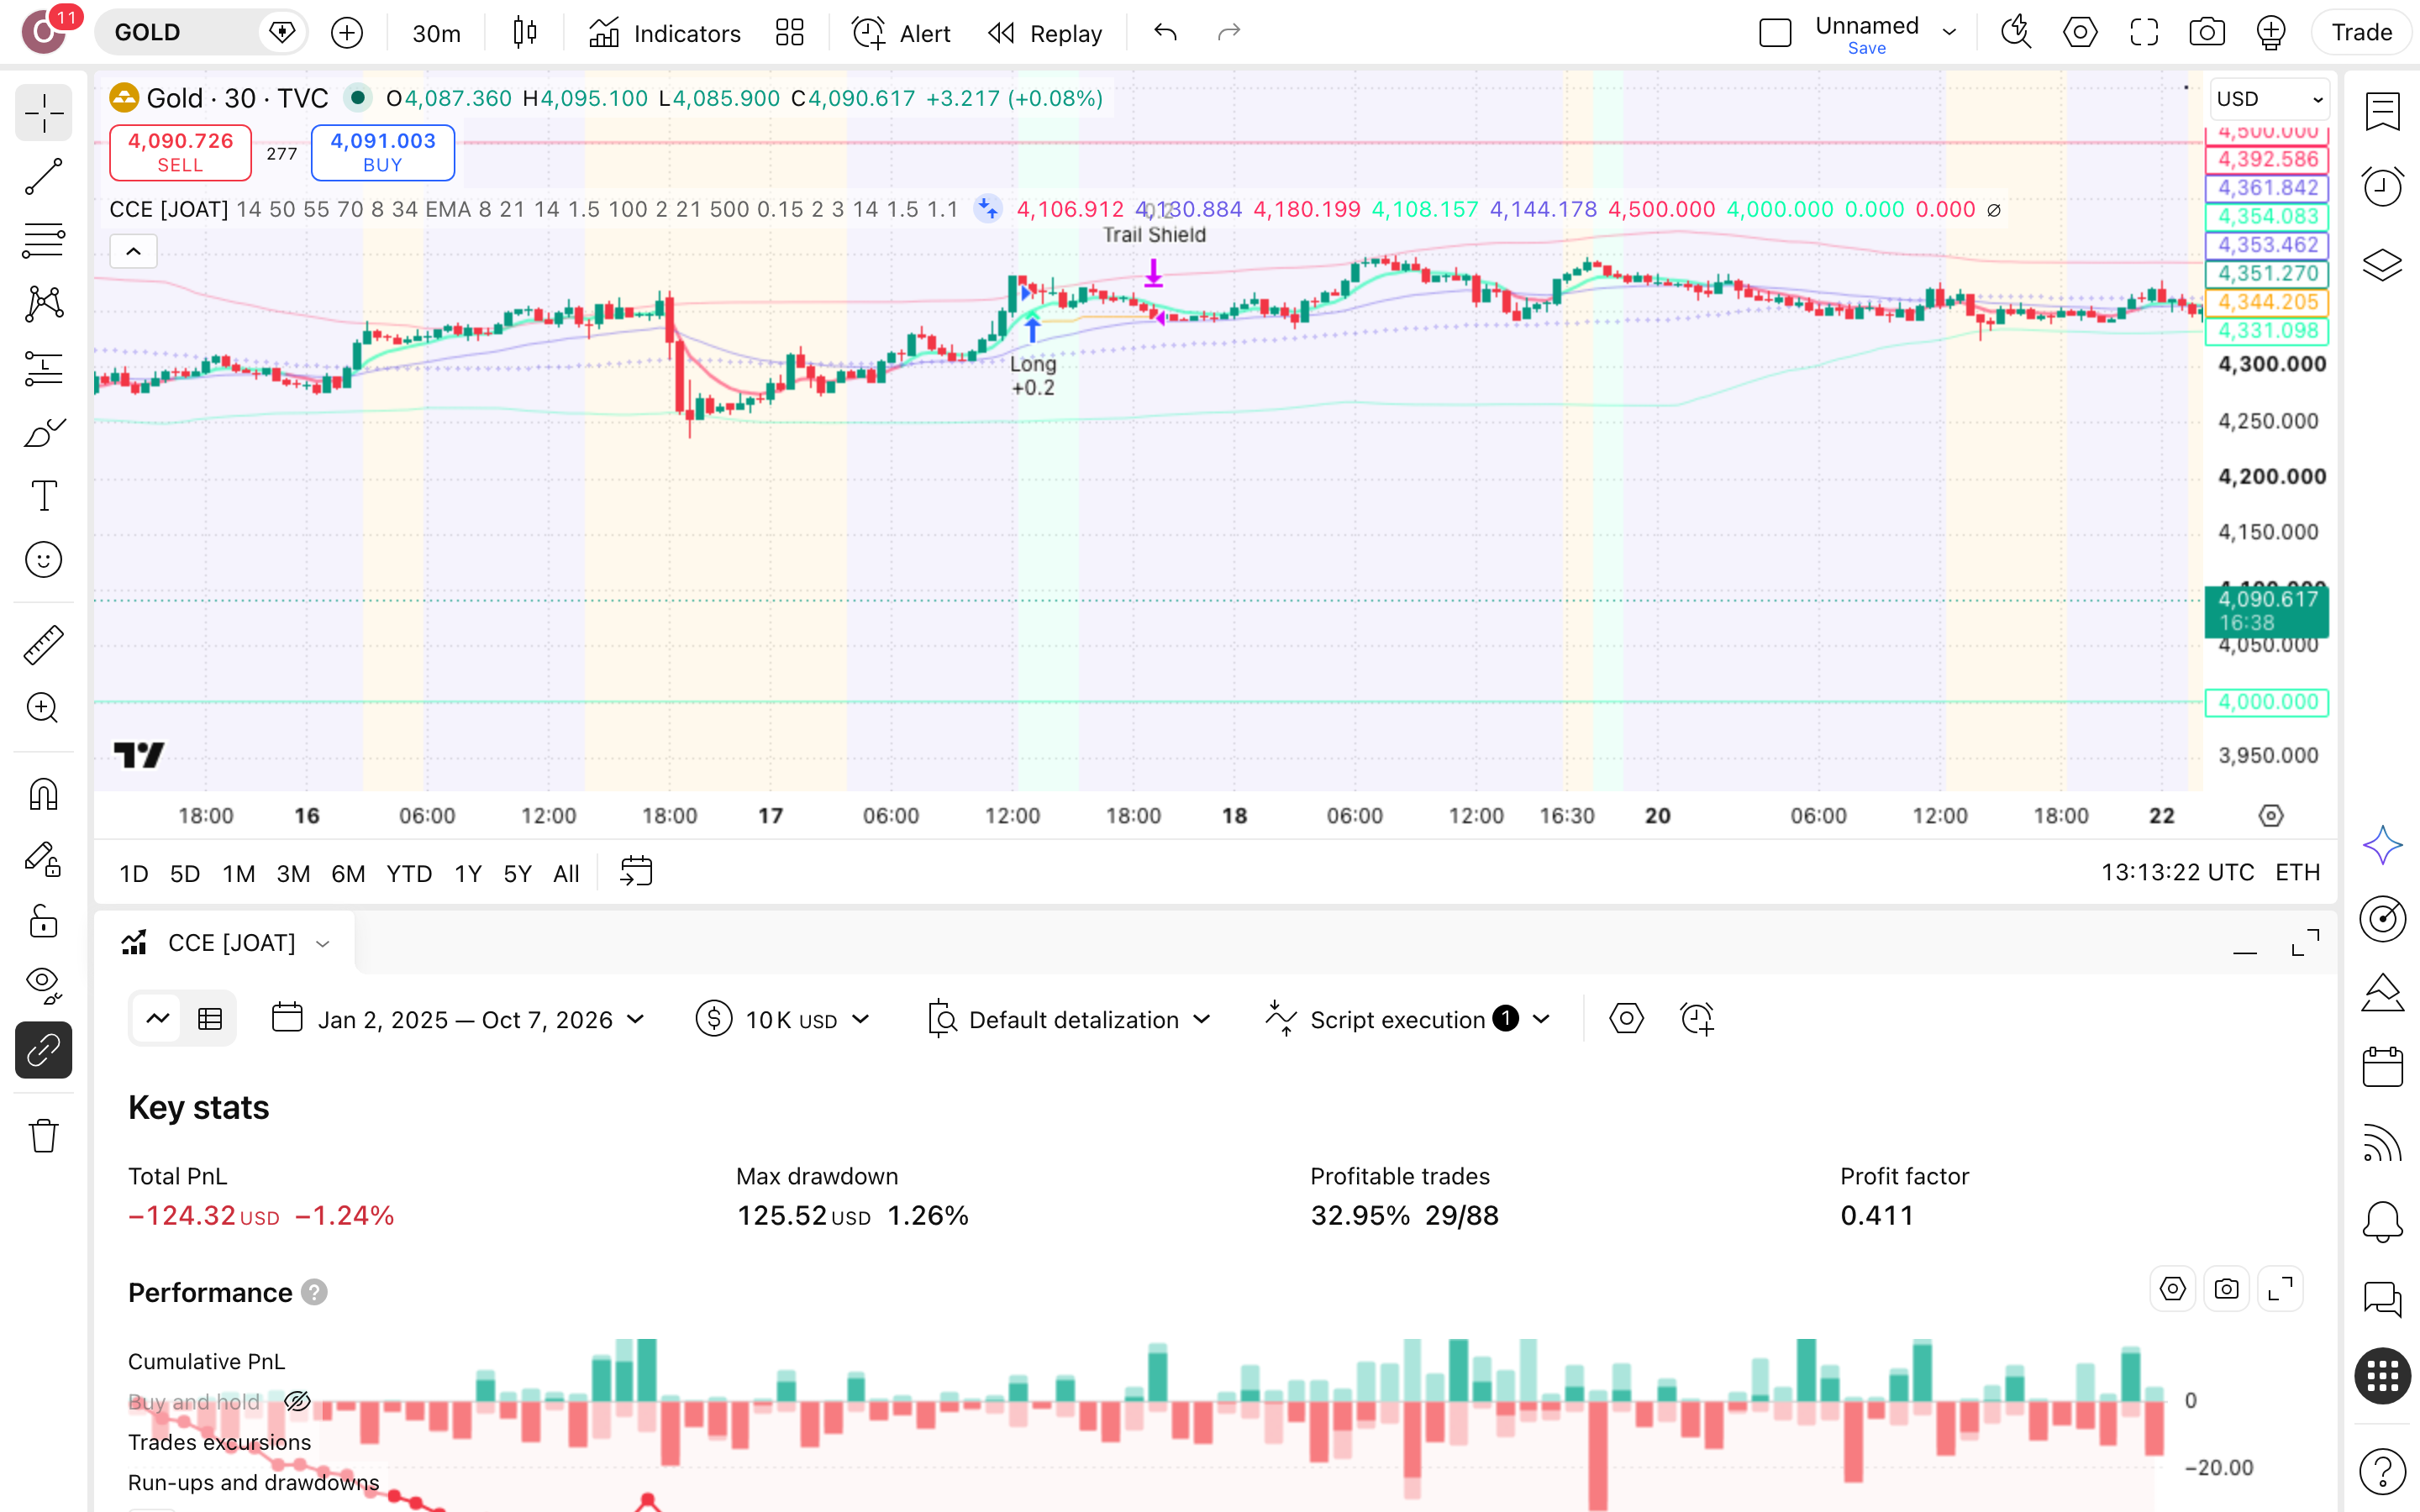Open the alerts clock panel
The image size is (2420, 1512).
(2383, 187)
